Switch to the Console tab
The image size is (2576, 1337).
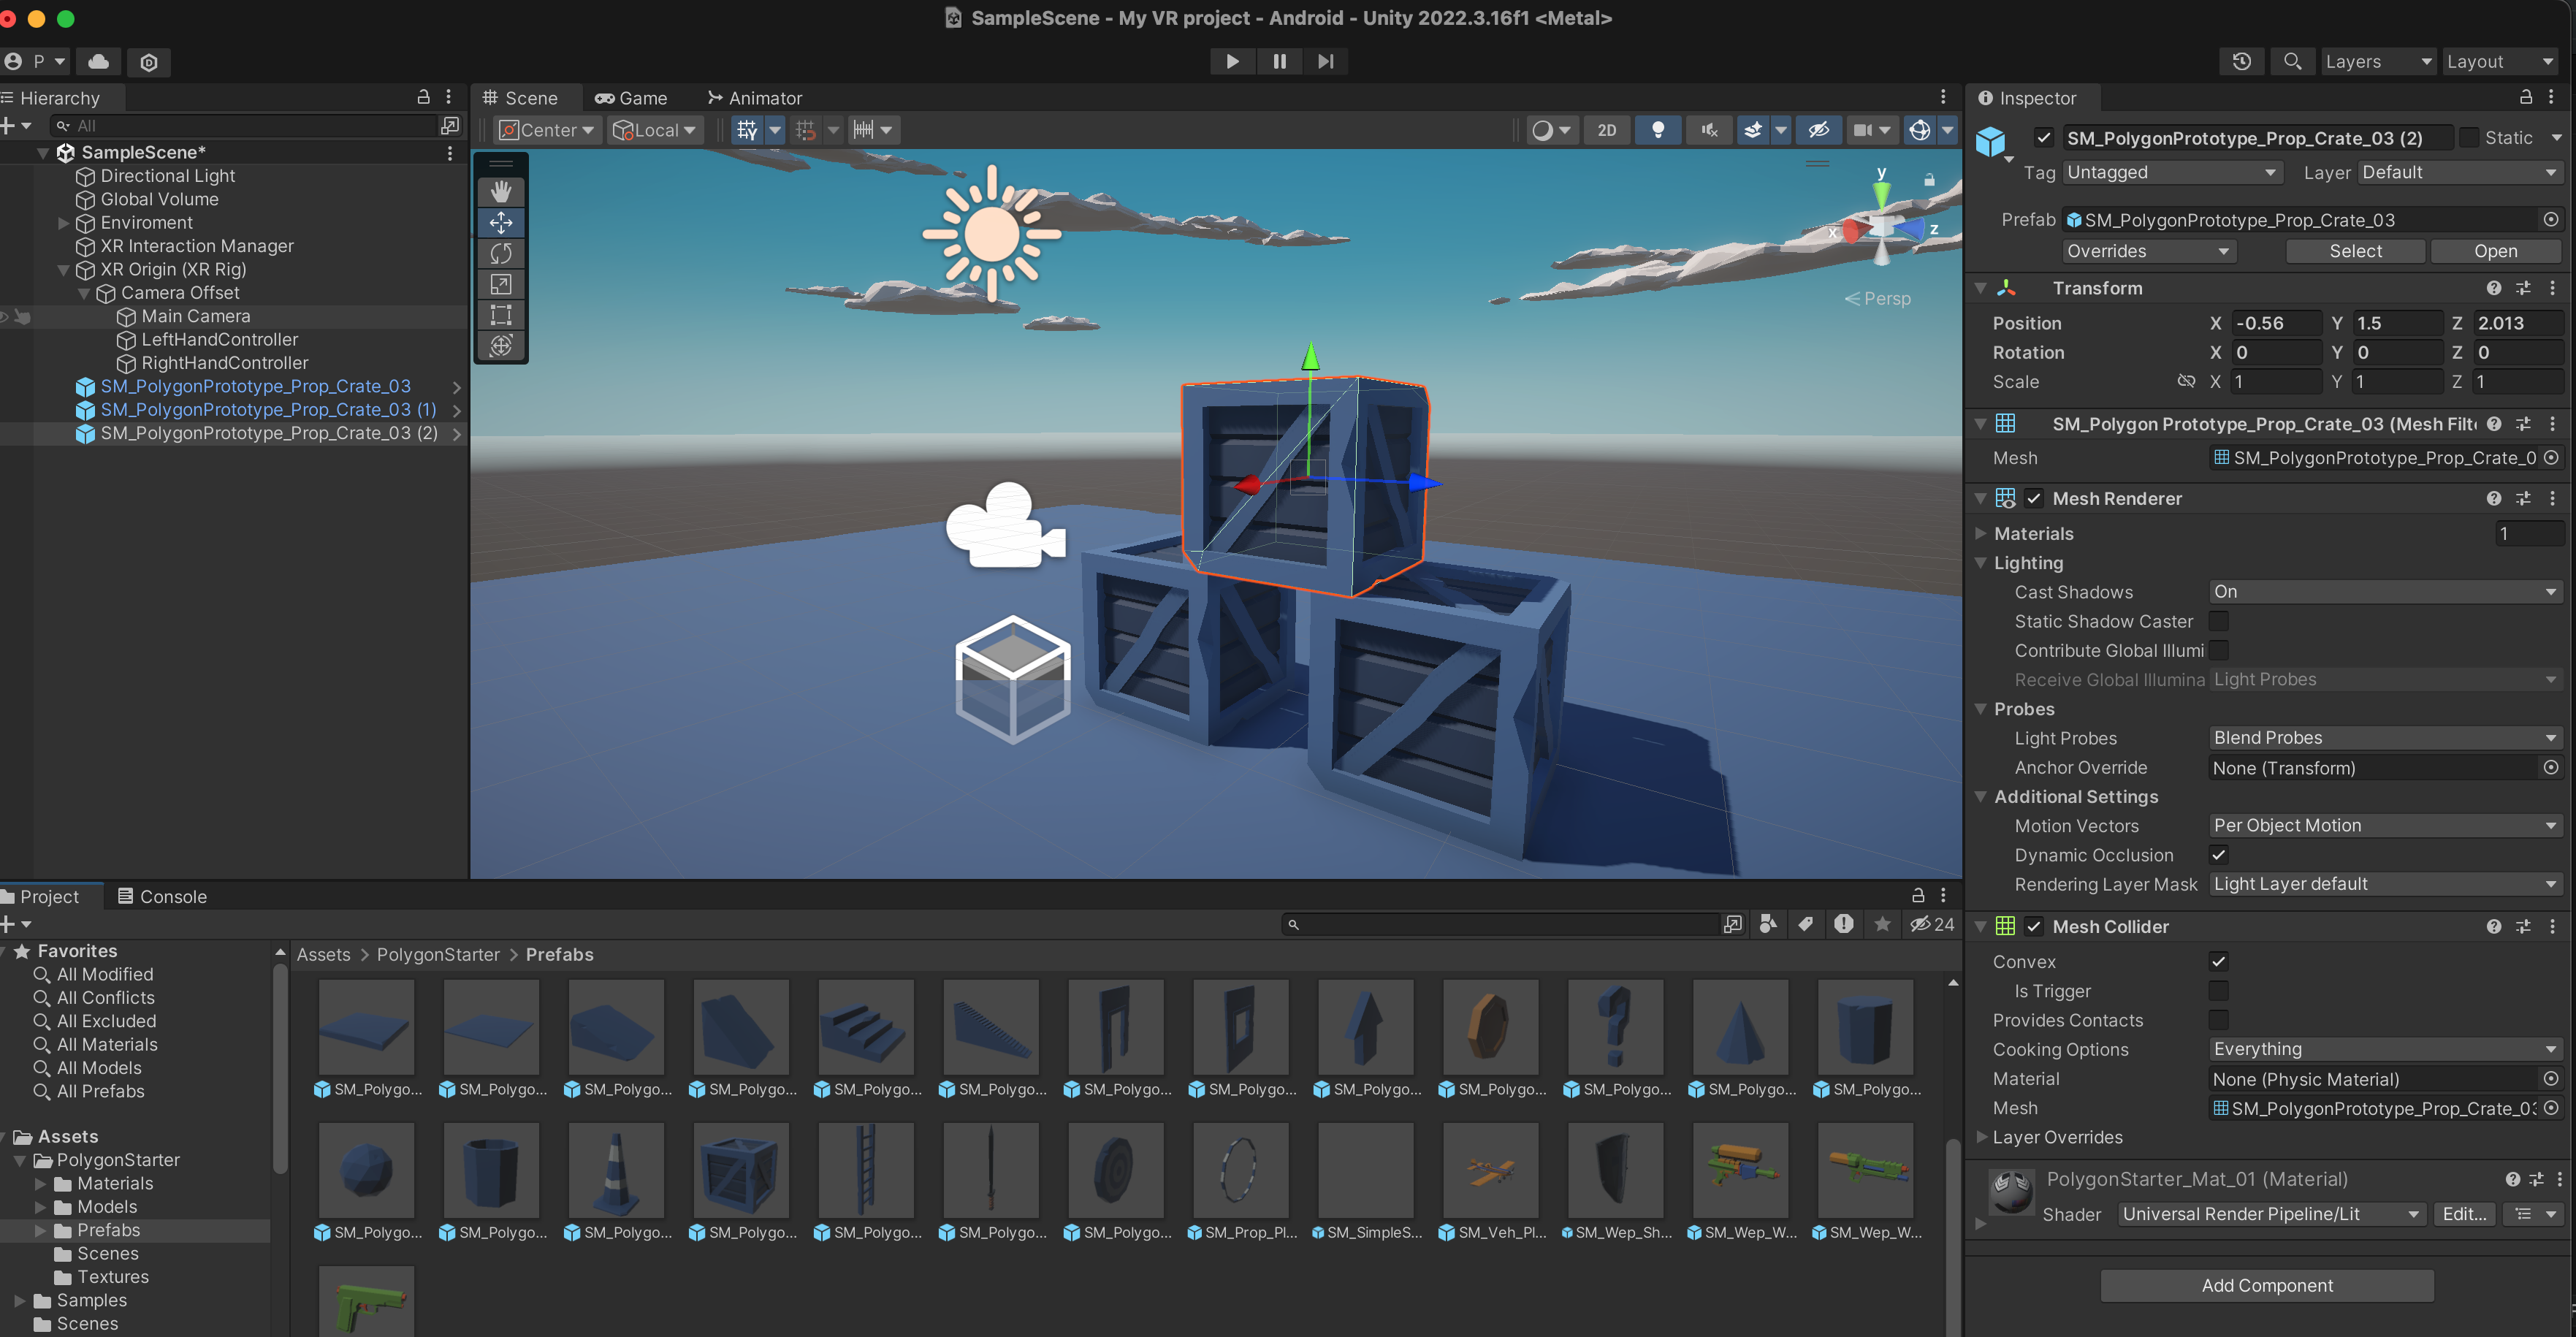(x=162, y=896)
